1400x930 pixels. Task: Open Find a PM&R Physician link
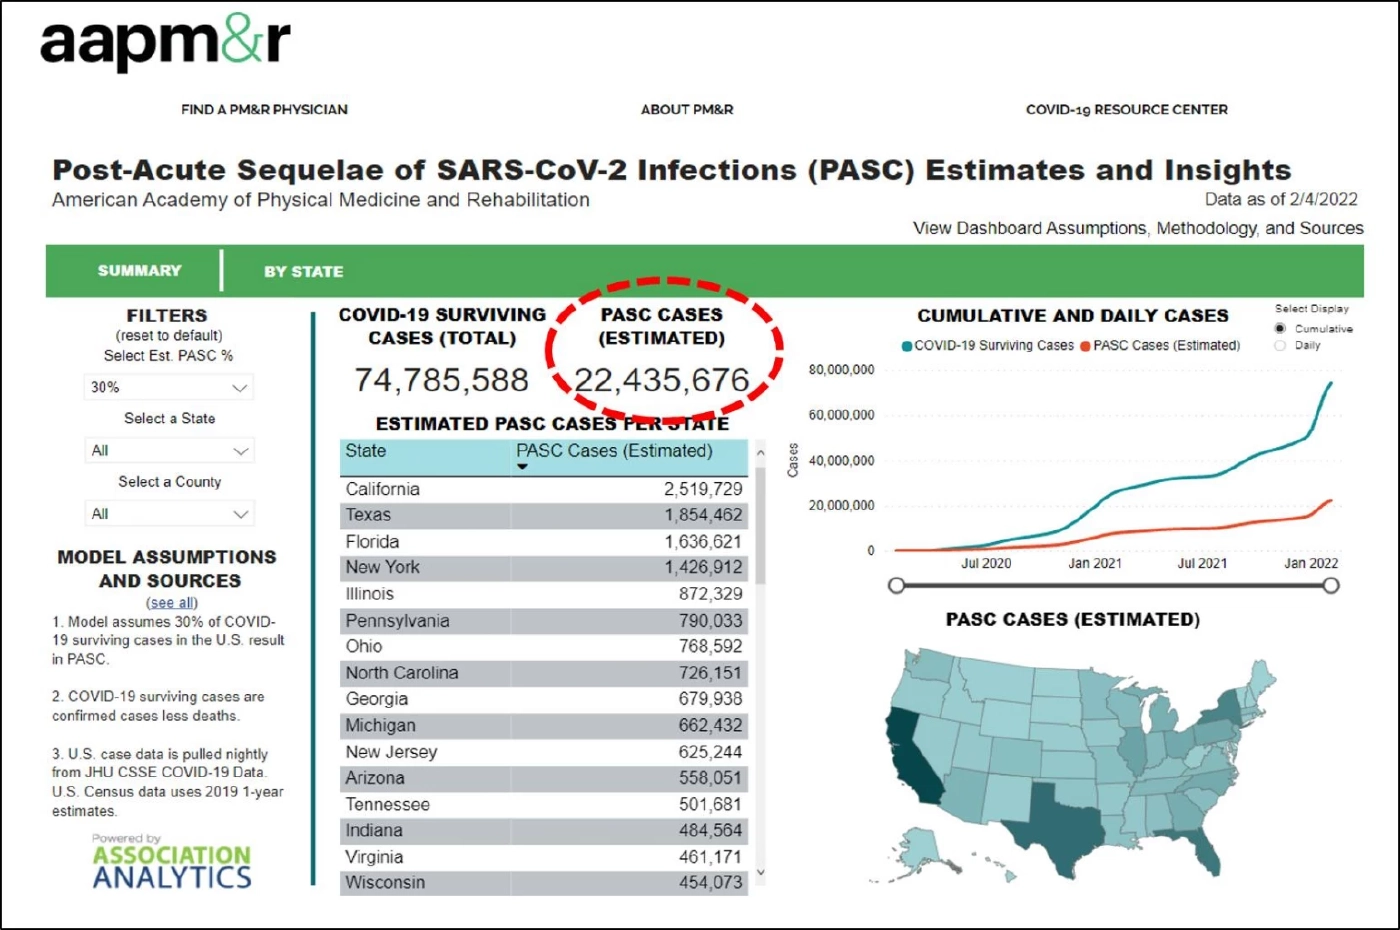[x=264, y=109]
